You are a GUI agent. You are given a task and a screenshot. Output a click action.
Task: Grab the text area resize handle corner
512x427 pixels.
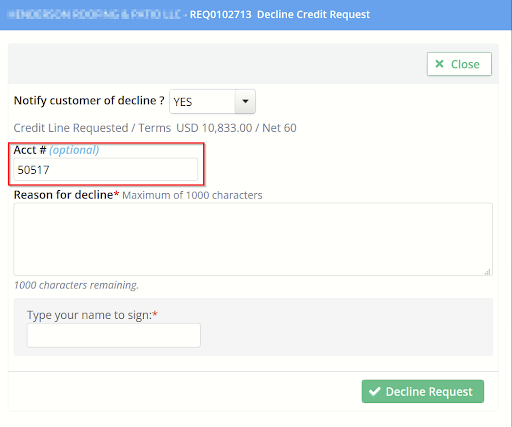(488, 272)
